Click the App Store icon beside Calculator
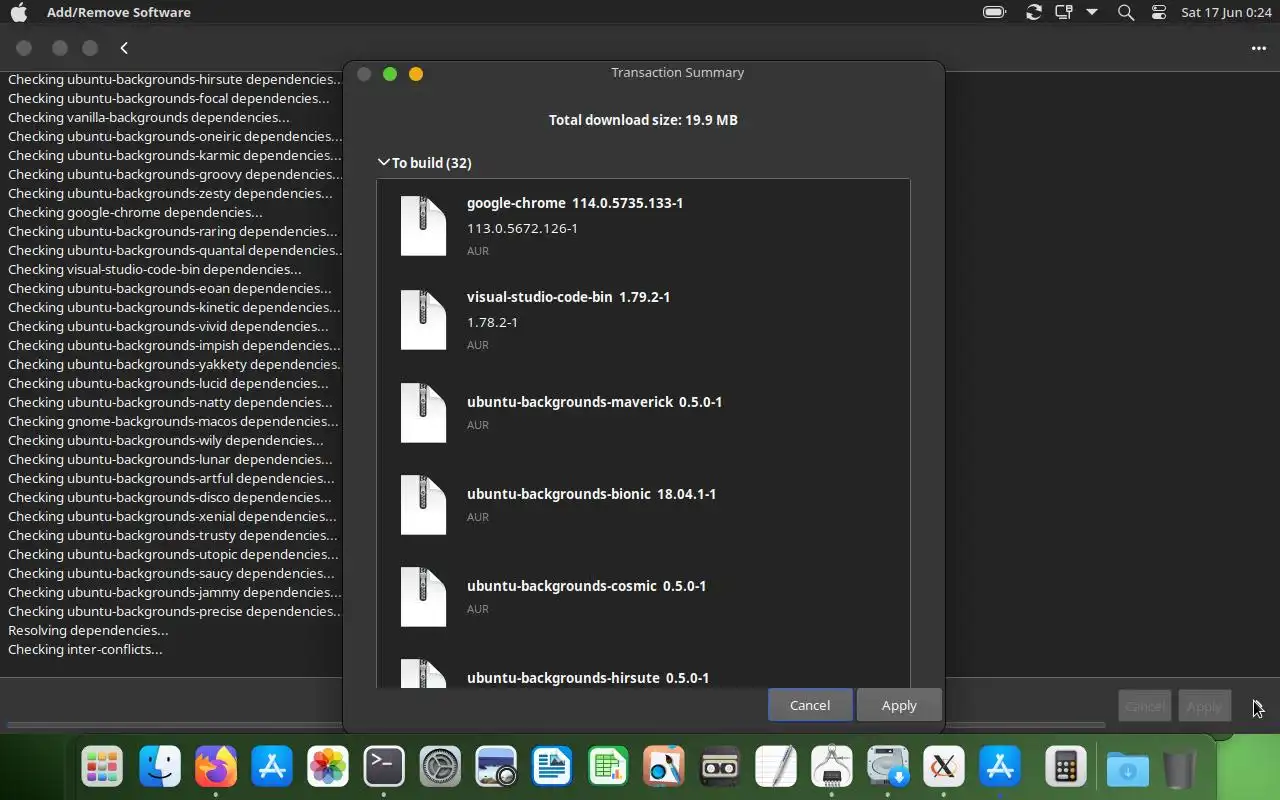 point(1000,767)
